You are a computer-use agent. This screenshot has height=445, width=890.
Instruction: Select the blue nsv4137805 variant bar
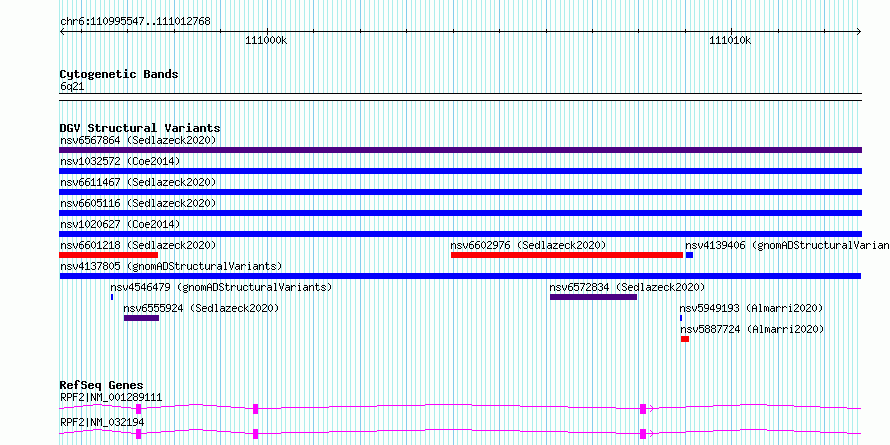coord(460,276)
